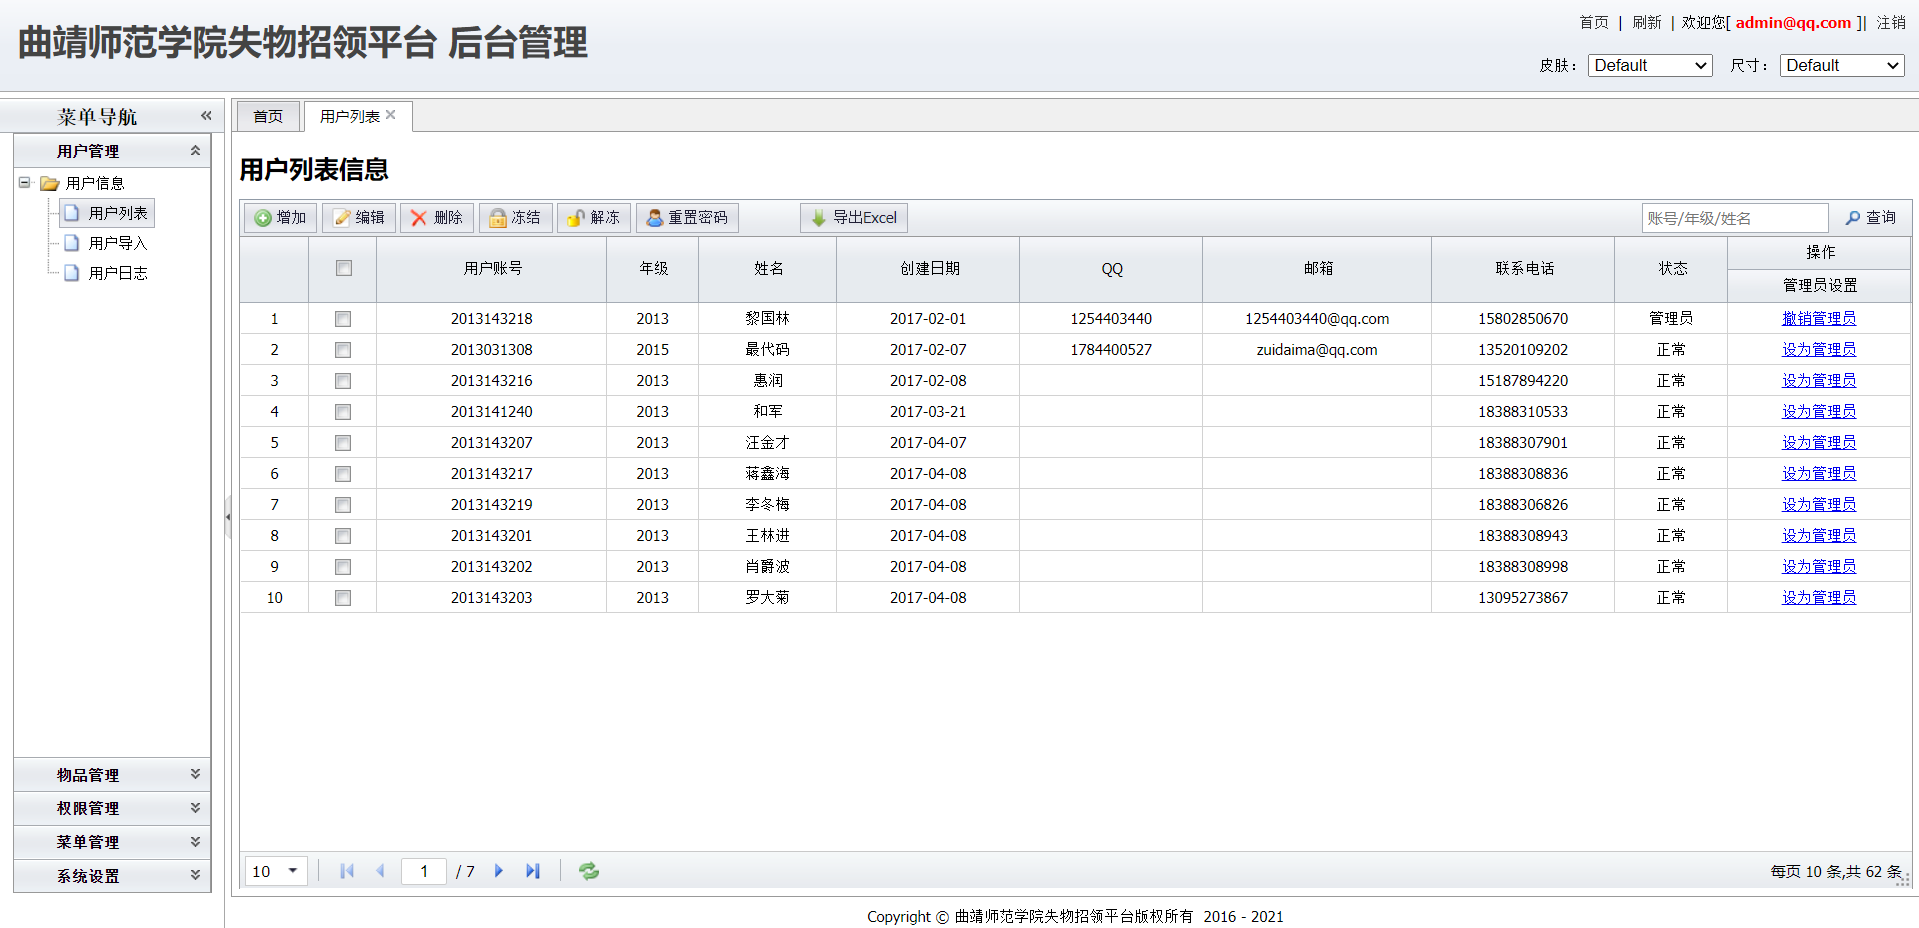Click the sidebar splitter collapse handle
This screenshot has height=928, width=1919.
pos(228,517)
